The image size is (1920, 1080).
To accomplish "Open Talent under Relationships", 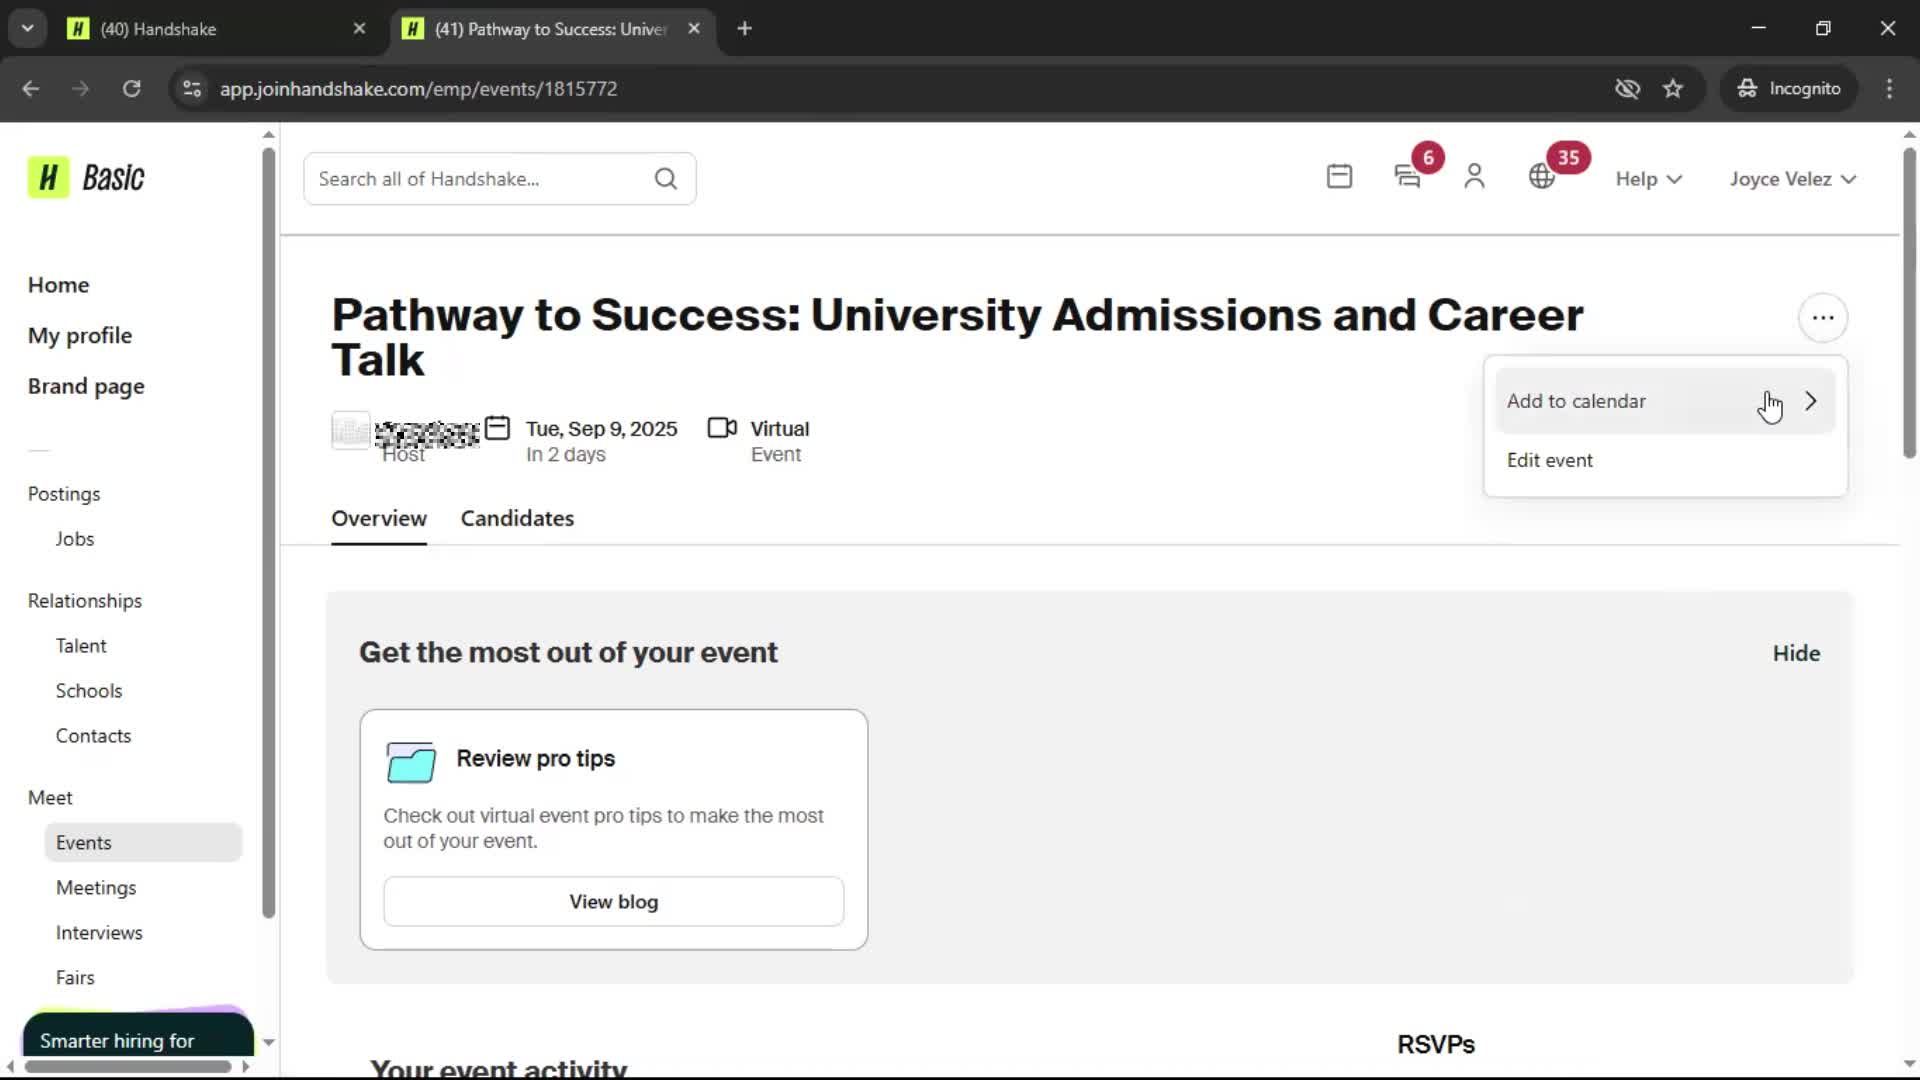I will coord(81,646).
